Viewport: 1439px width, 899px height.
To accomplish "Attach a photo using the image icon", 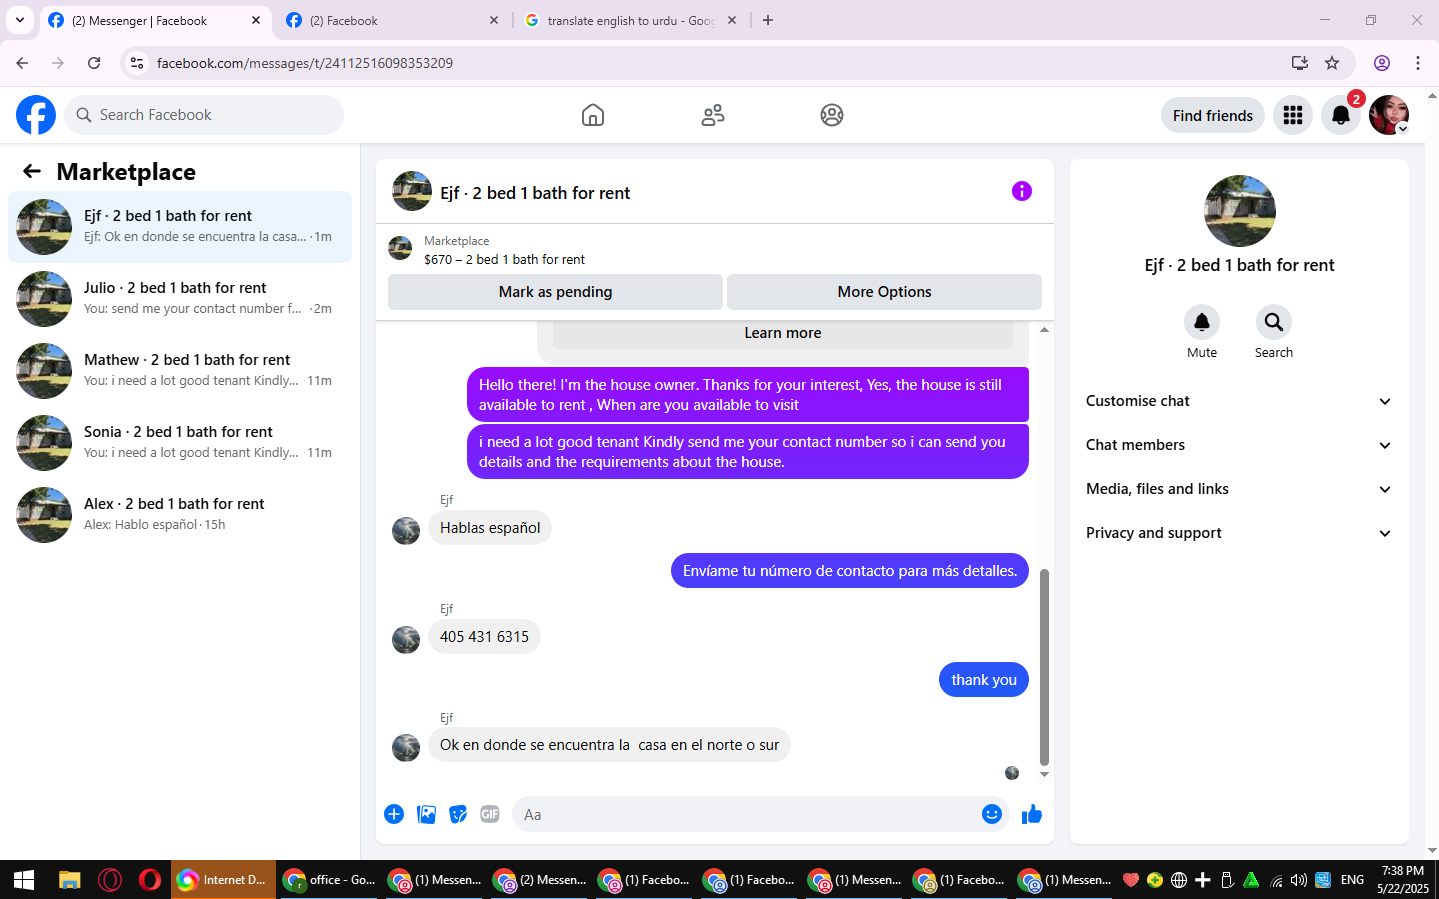I will [426, 814].
